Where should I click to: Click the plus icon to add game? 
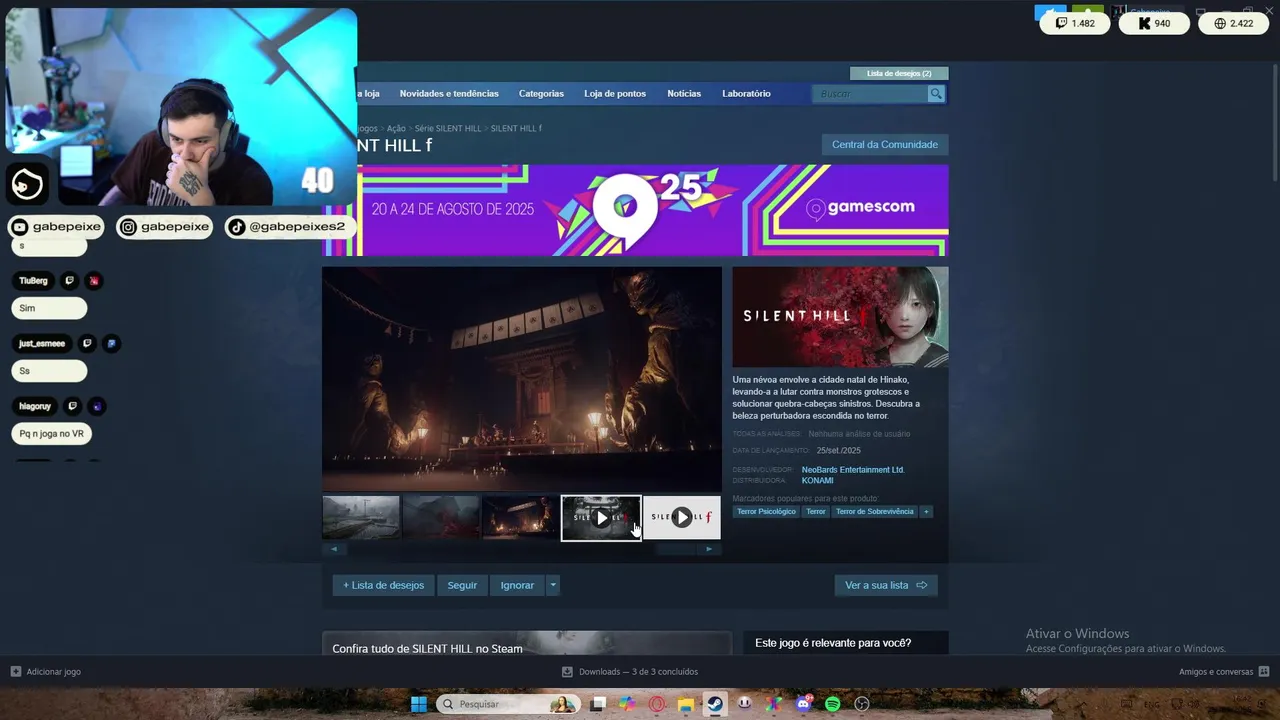[x=15, y=672]
